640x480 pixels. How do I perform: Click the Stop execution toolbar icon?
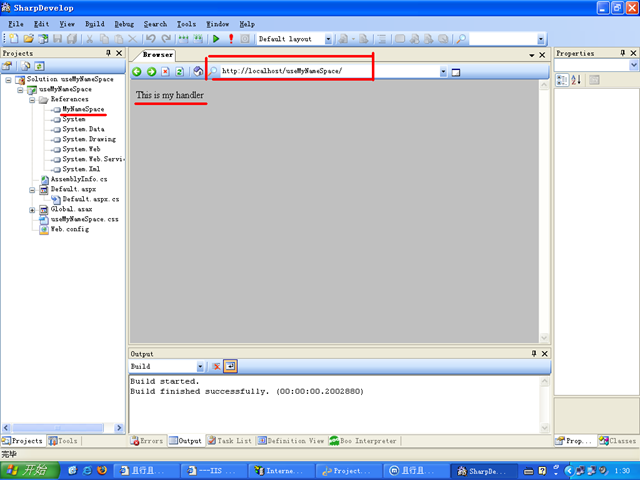(x=245, y=39)
